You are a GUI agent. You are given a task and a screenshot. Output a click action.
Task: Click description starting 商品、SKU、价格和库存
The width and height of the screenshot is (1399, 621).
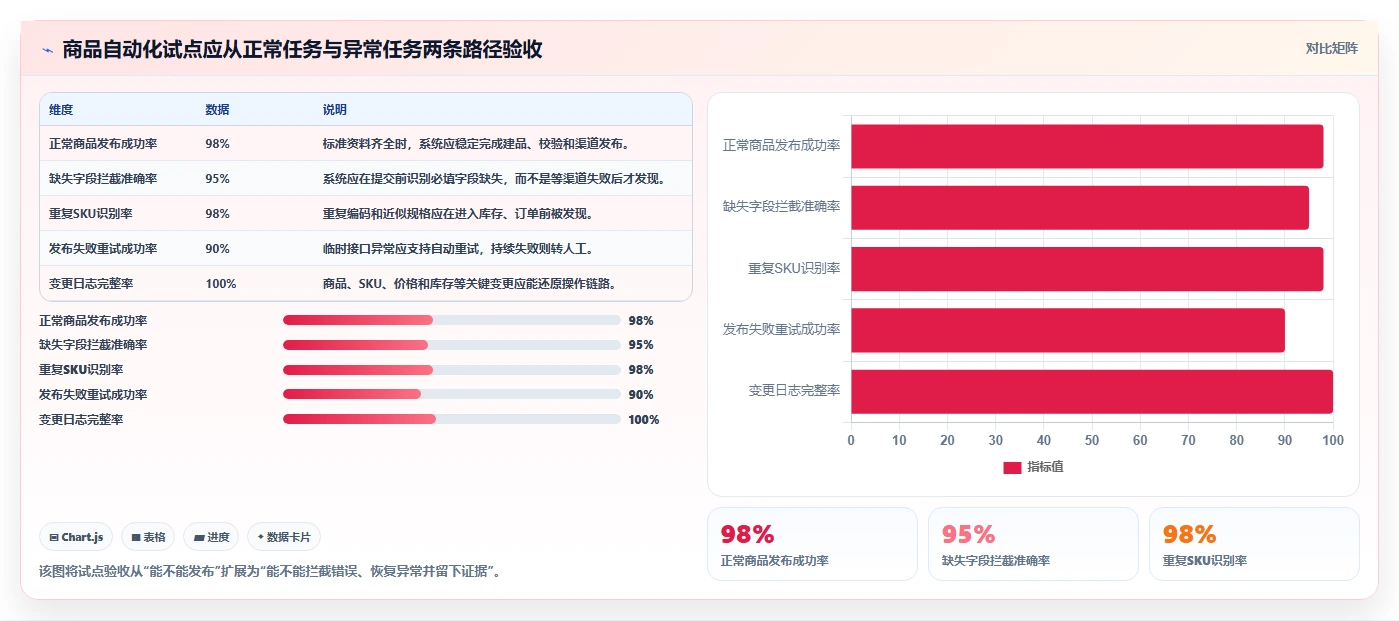click(x=469, y=284)
